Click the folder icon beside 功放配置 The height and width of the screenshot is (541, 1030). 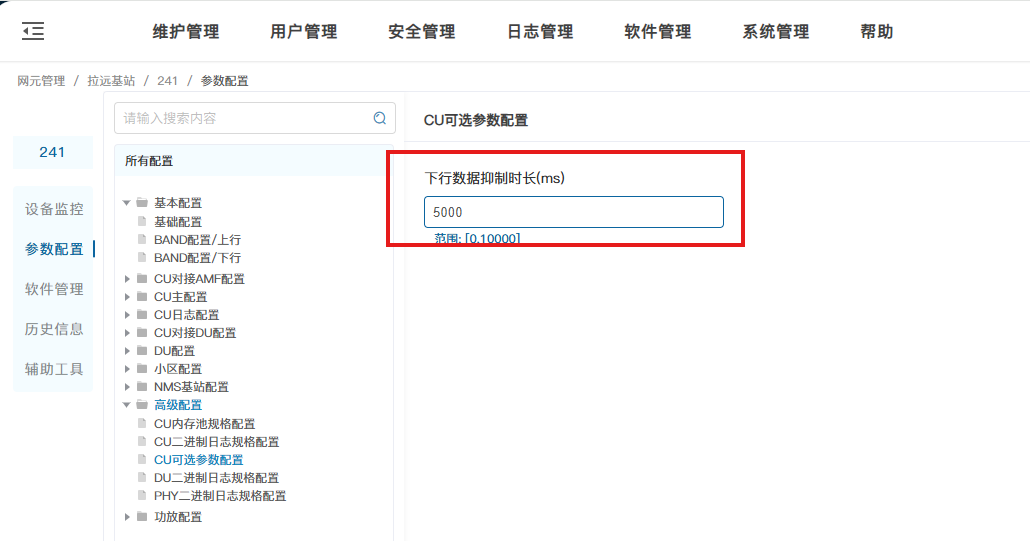tap(142, 517)
